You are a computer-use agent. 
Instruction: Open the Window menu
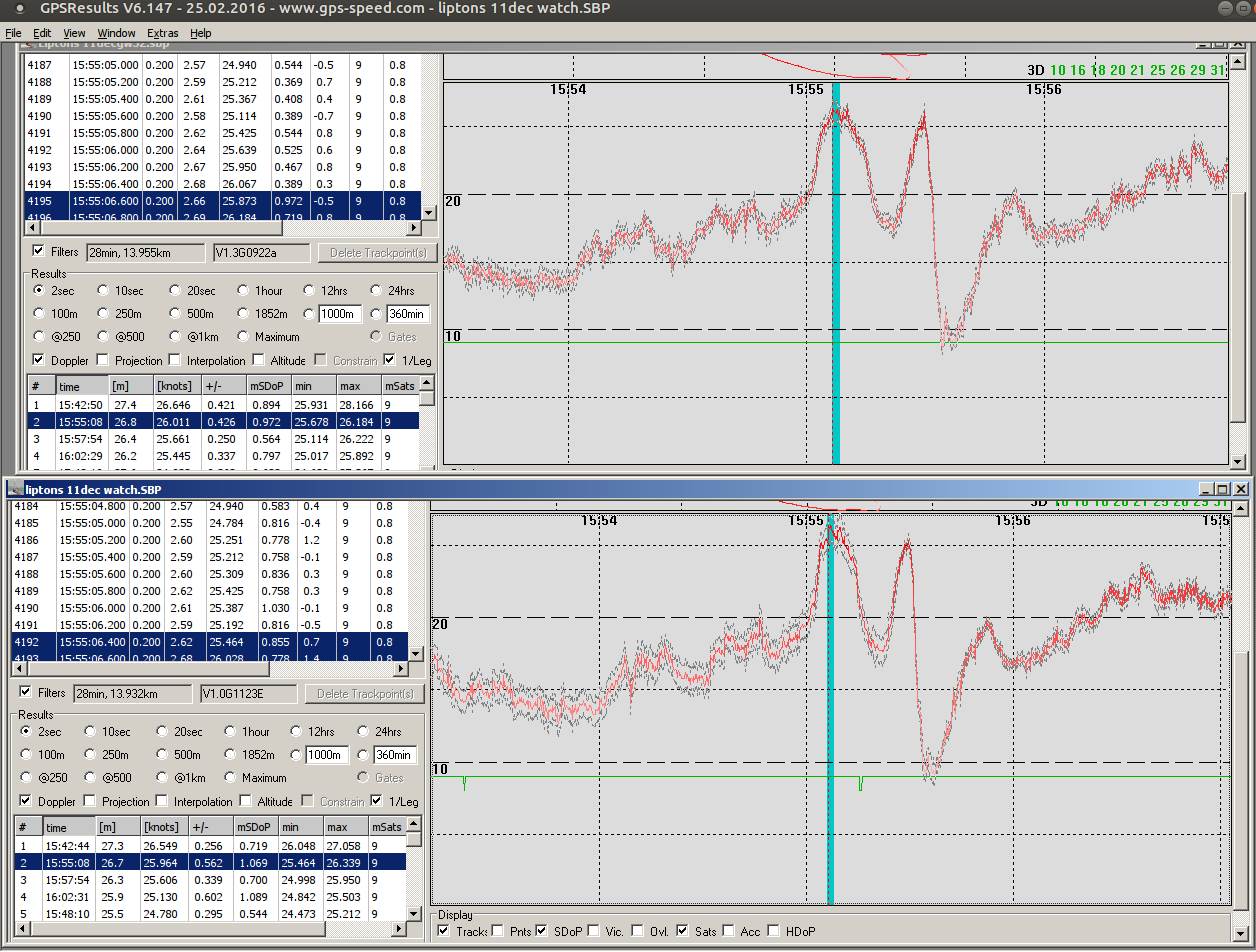(x=116, y=33)
